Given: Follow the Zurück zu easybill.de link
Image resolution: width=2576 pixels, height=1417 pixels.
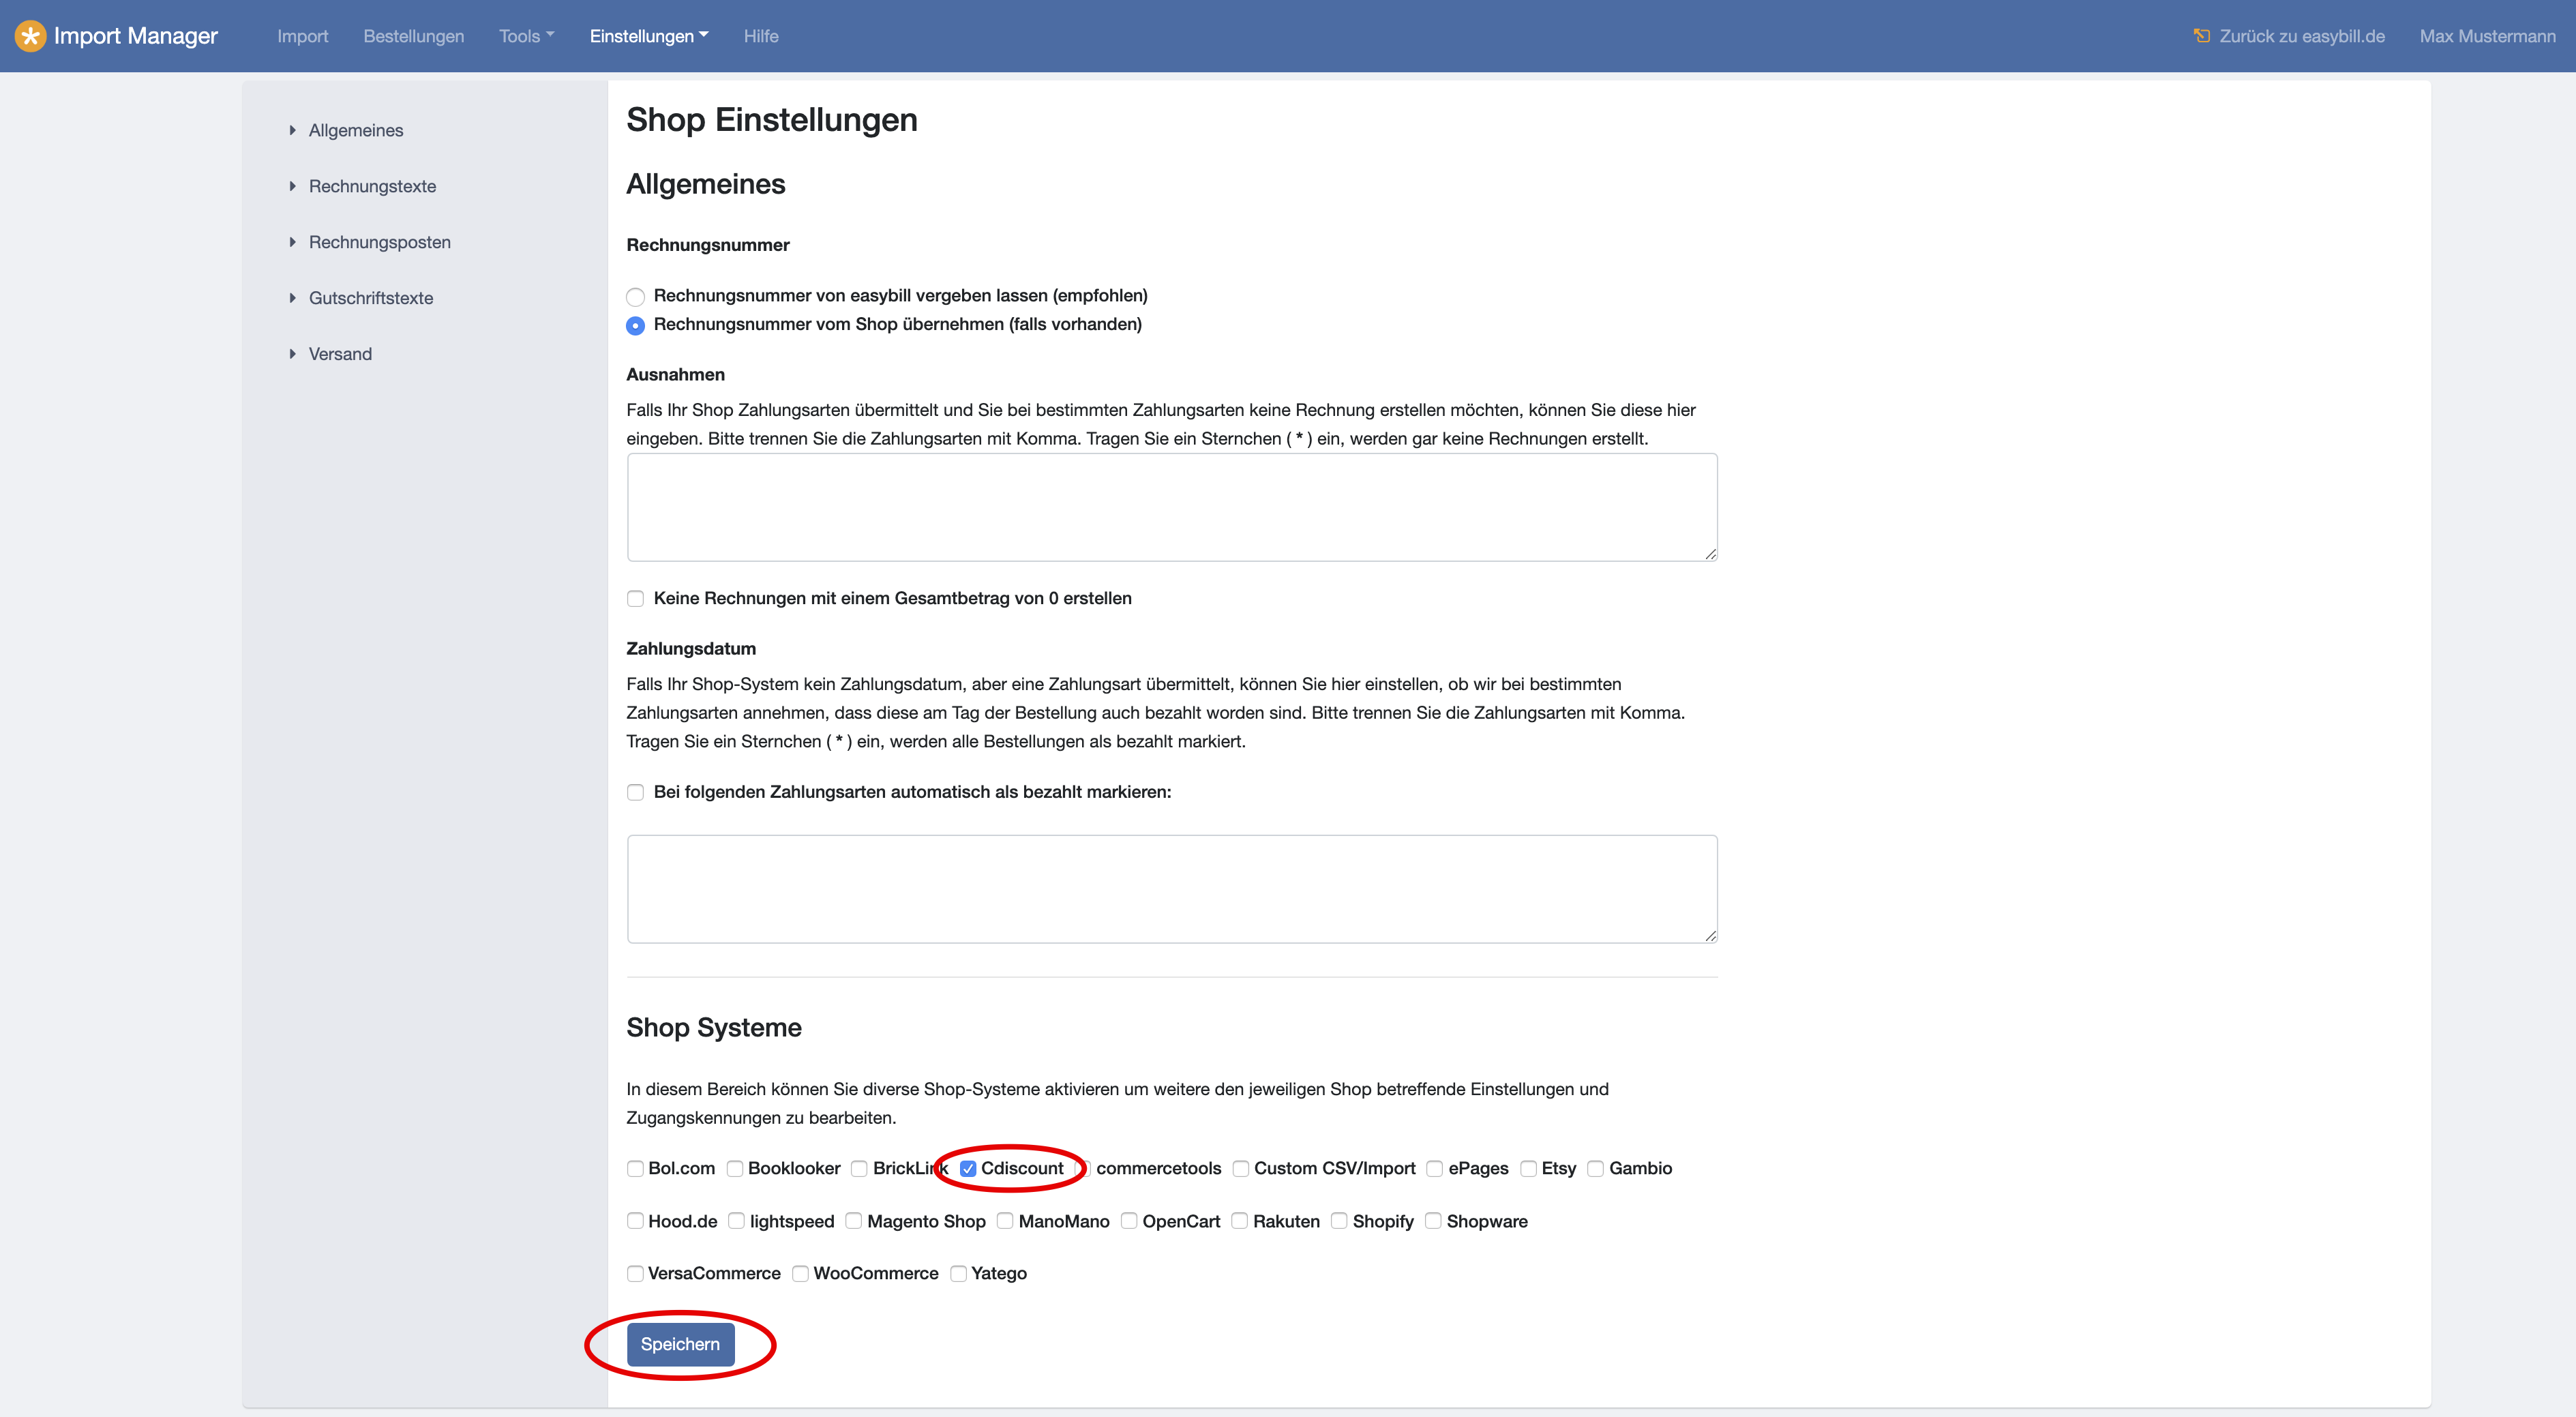Looking at the screenshot, I should tap(2302, 36).
